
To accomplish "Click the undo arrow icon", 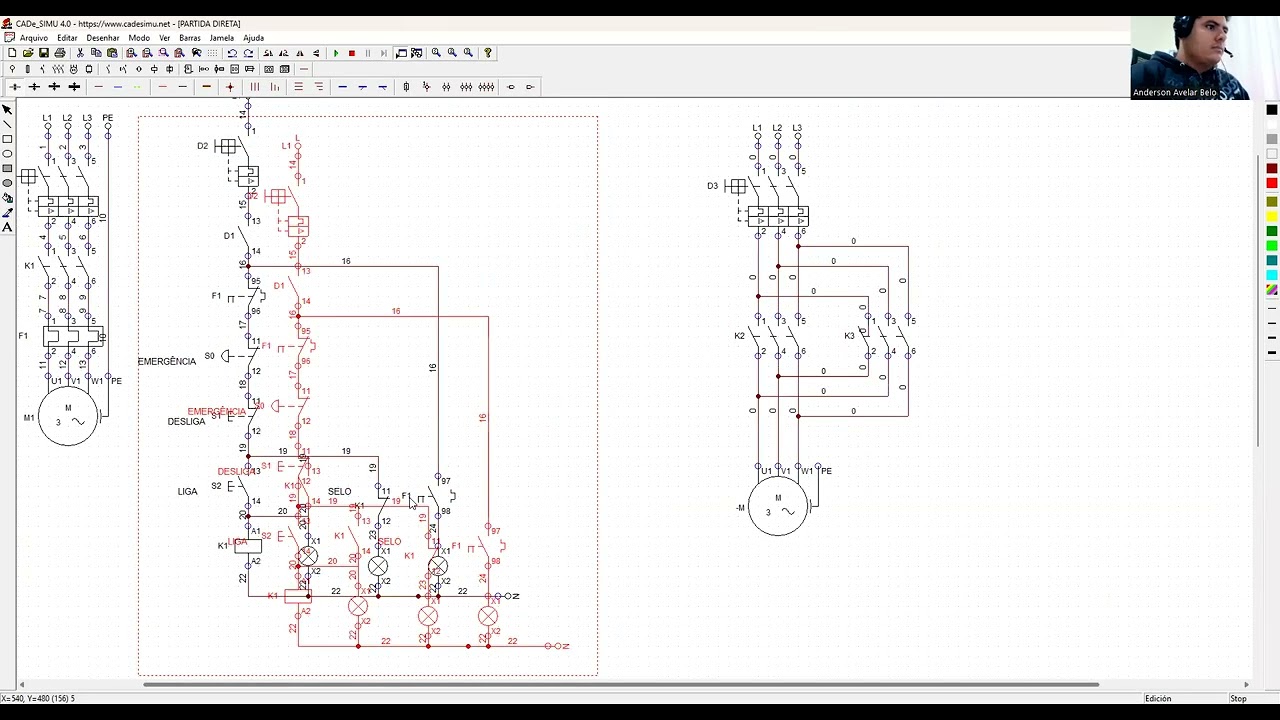I will 232,53.
